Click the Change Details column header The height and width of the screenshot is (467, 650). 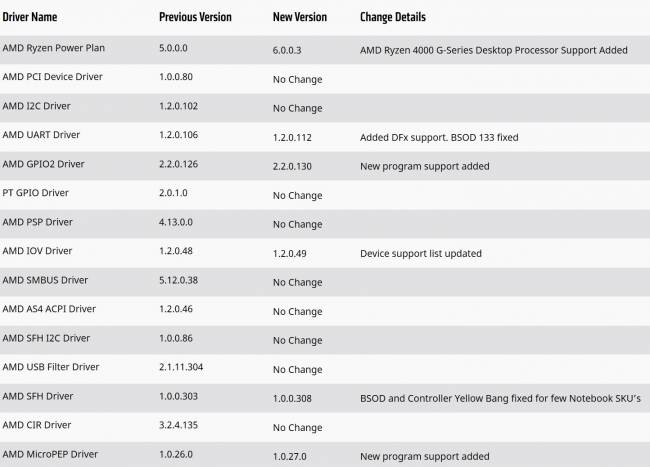pyautogui.click(x=392, y=17)
